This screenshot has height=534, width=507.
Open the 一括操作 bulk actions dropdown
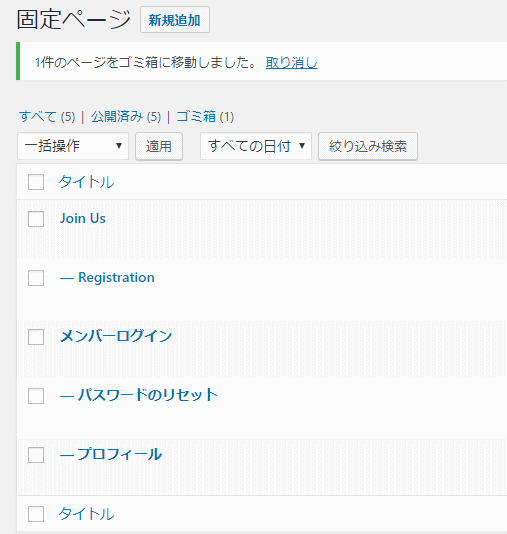[x=73, y=146]
